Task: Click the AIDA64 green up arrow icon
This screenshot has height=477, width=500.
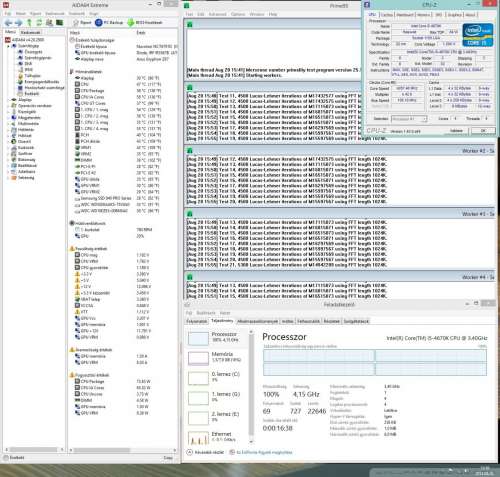Action: pos(29,23)
